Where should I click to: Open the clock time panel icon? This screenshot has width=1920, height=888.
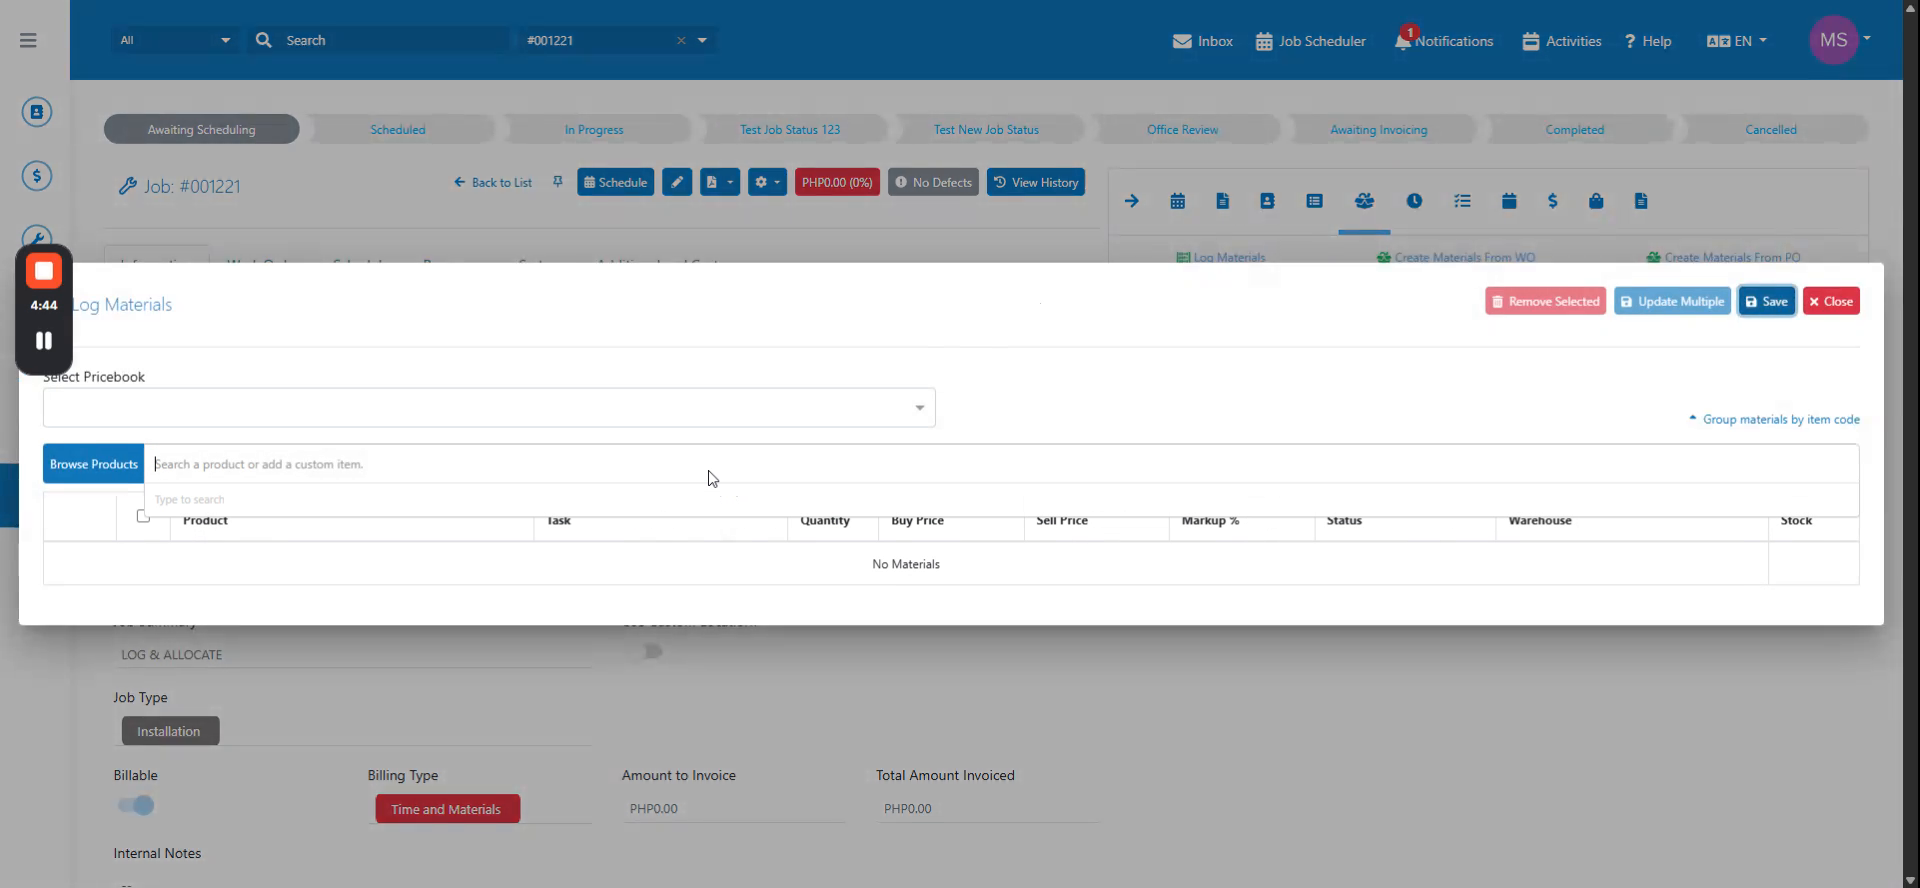click(1414, 201)
